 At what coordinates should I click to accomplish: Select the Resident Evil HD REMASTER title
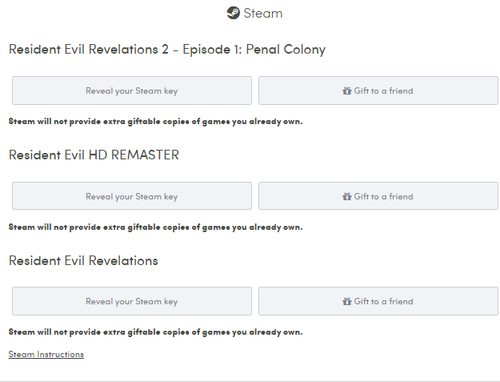94,155
